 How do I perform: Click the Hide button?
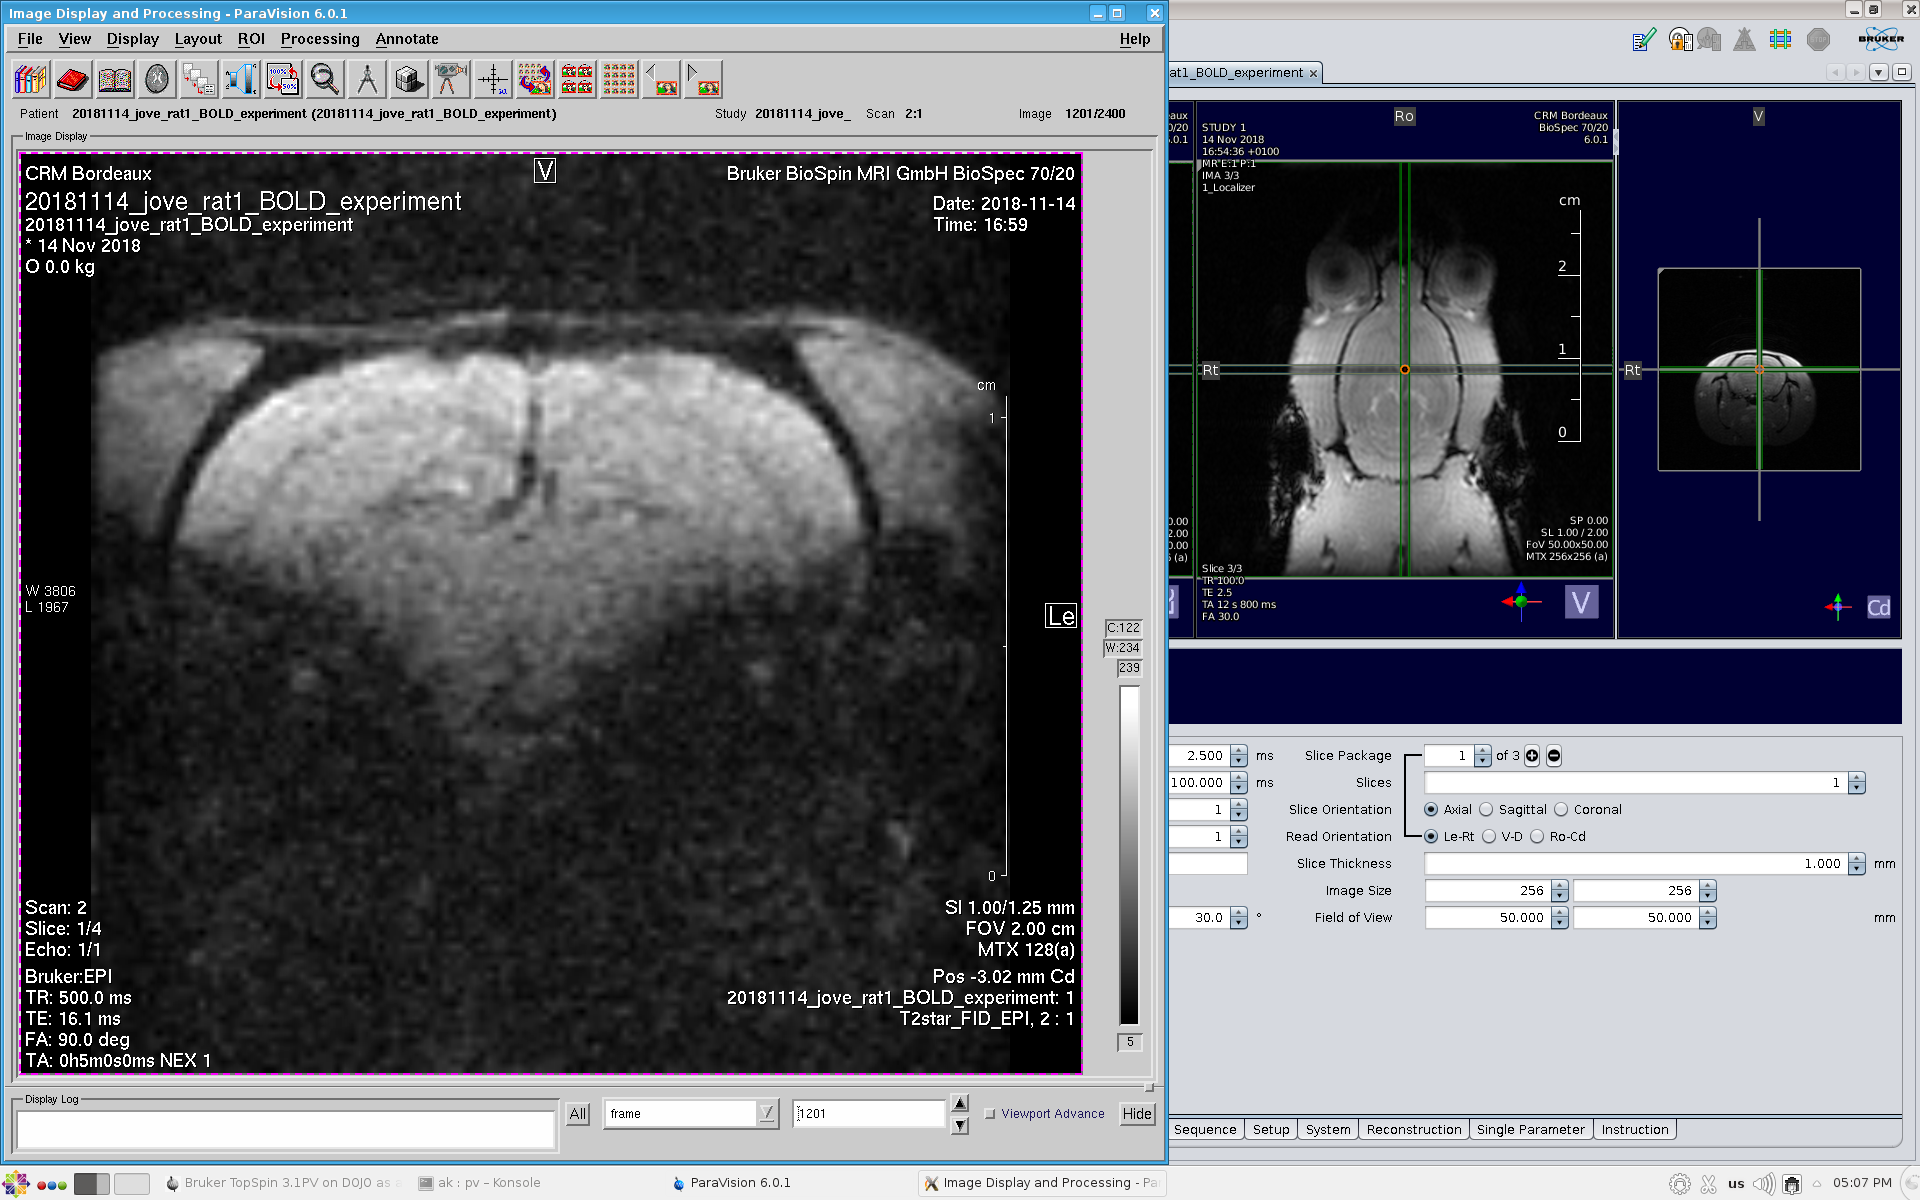(x=1137, y=1114)
